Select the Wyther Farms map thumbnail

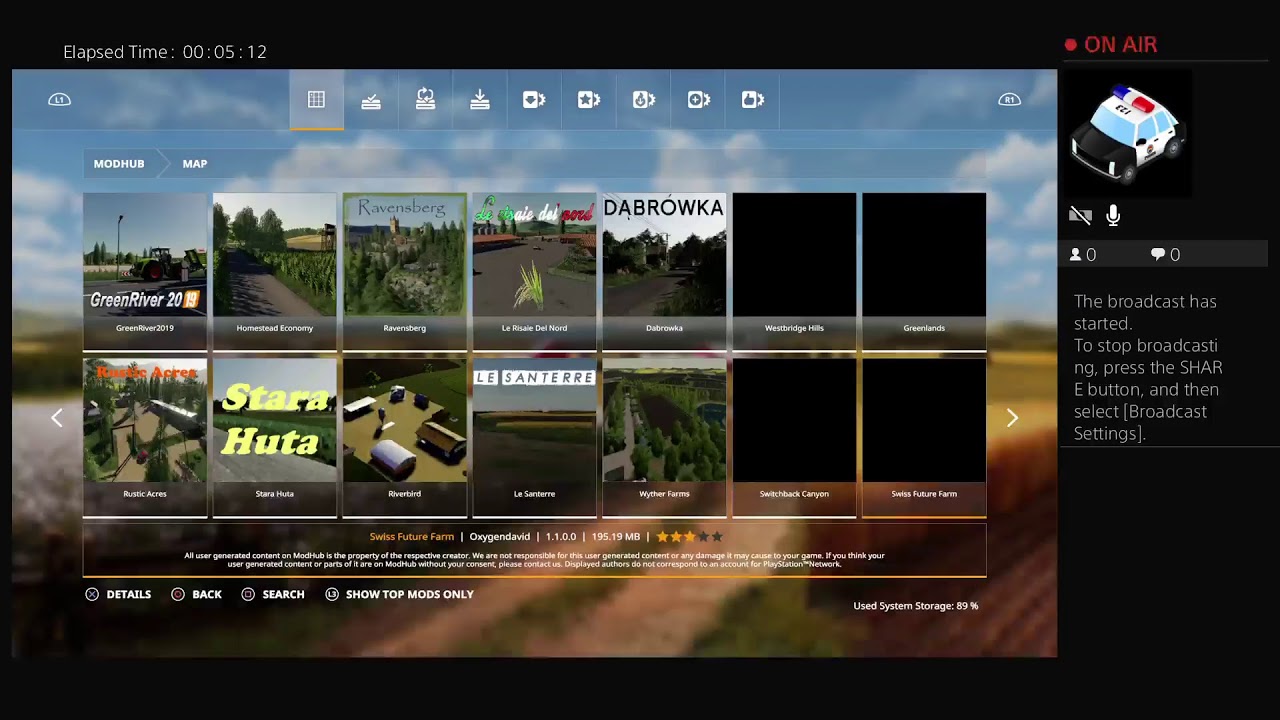pyautogui.click(x=665, y=421)
